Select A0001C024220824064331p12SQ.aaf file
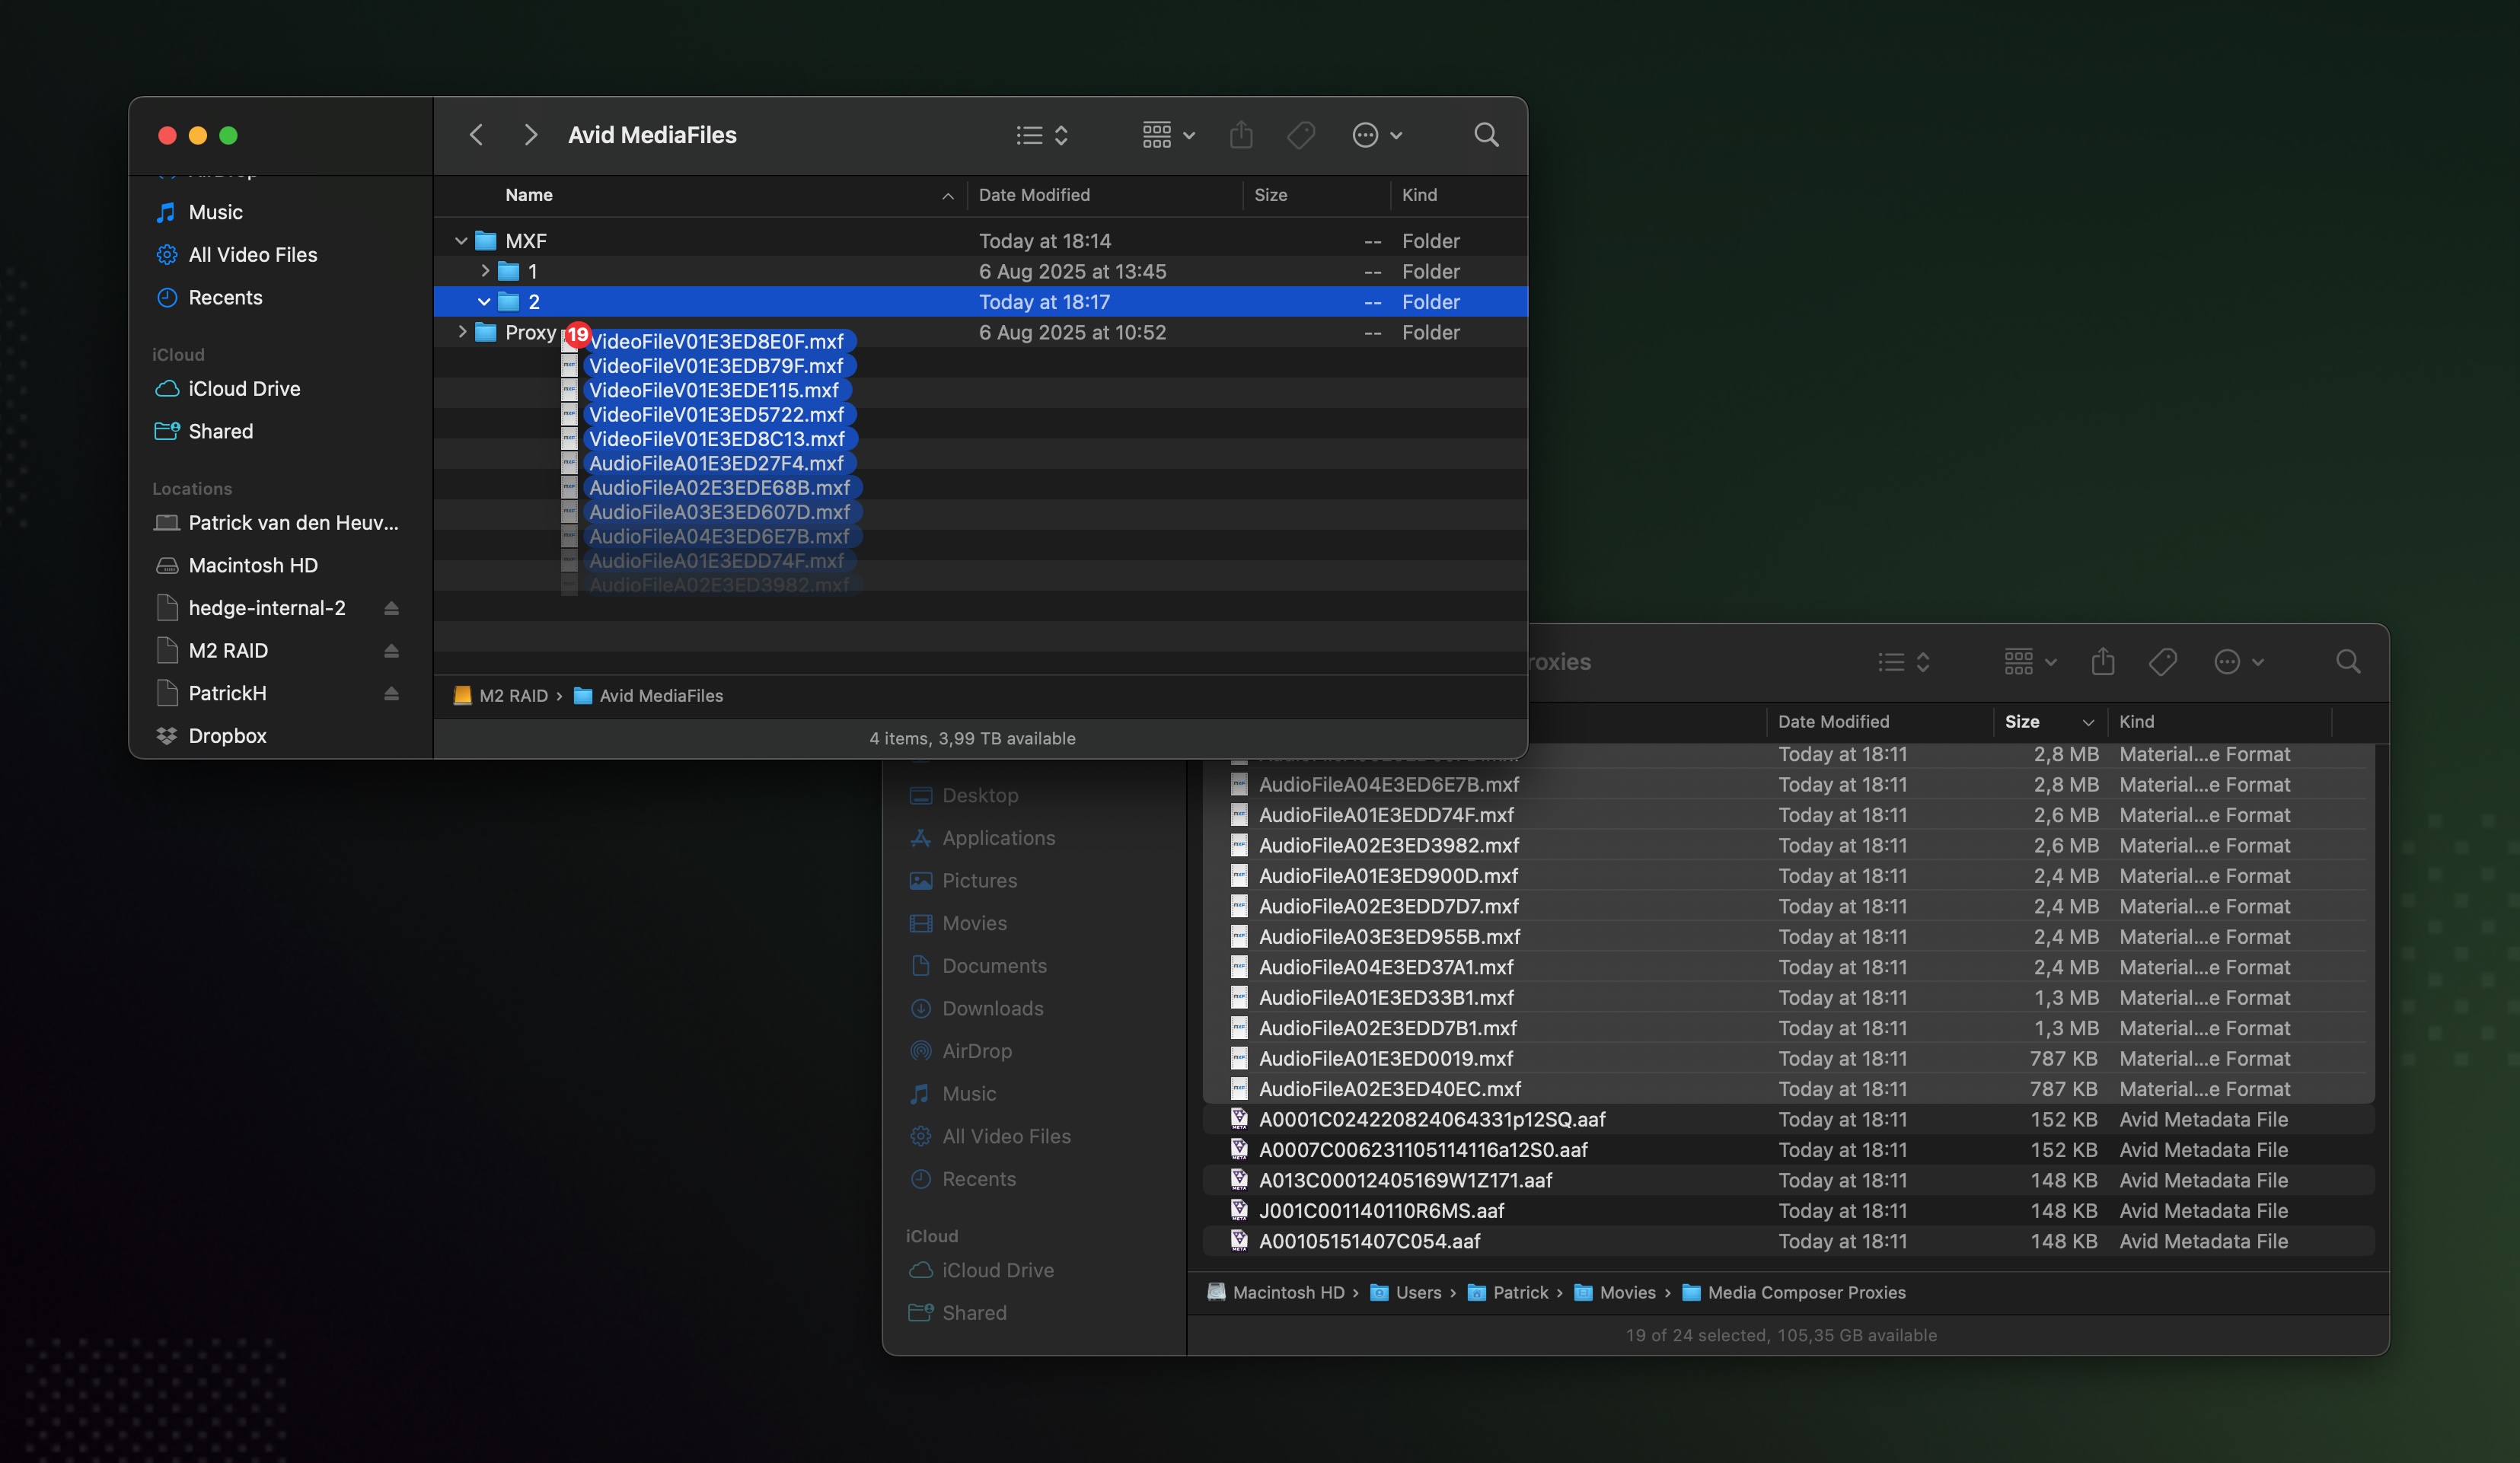The image size is (2520, 1463). [x=1788, y=1120]
